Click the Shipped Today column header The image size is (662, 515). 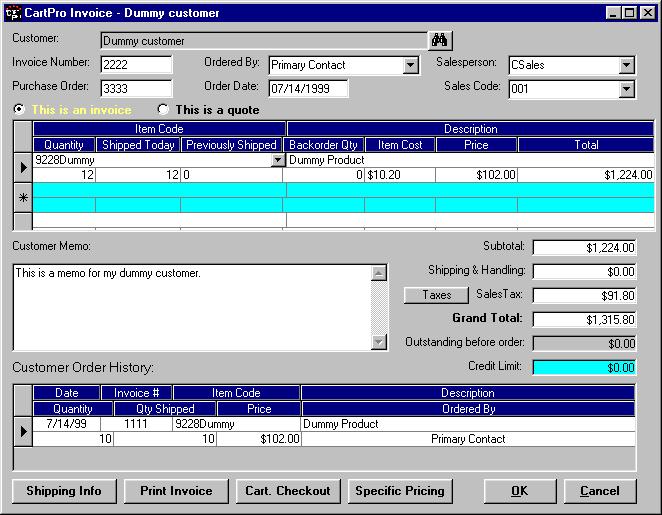coord(138,145)
